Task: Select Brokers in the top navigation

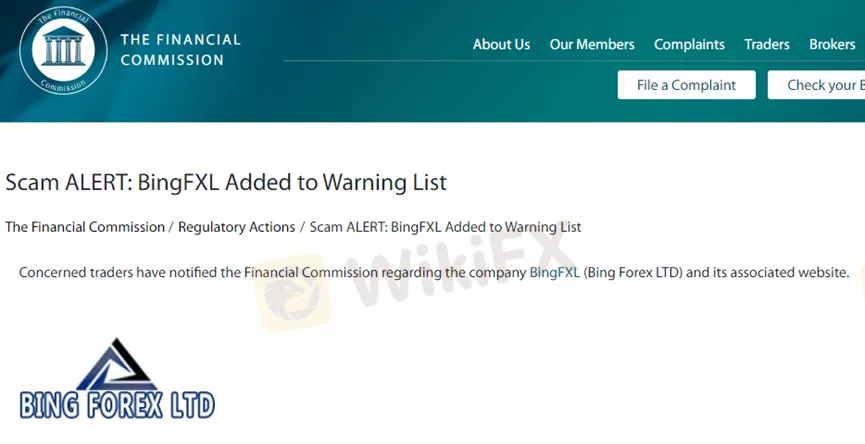Action: 832,45
